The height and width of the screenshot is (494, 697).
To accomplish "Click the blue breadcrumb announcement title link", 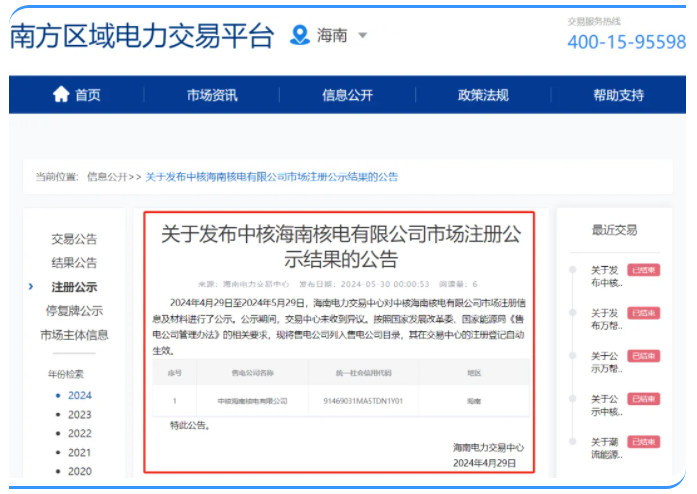I will (x=272, y=177).
